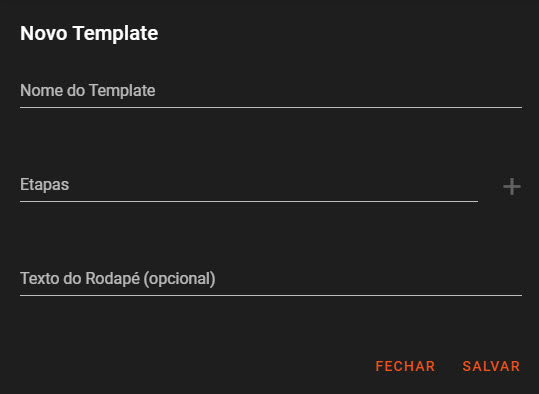
Task: Click the orange FECHAR text button
Action: pos(405,366)
